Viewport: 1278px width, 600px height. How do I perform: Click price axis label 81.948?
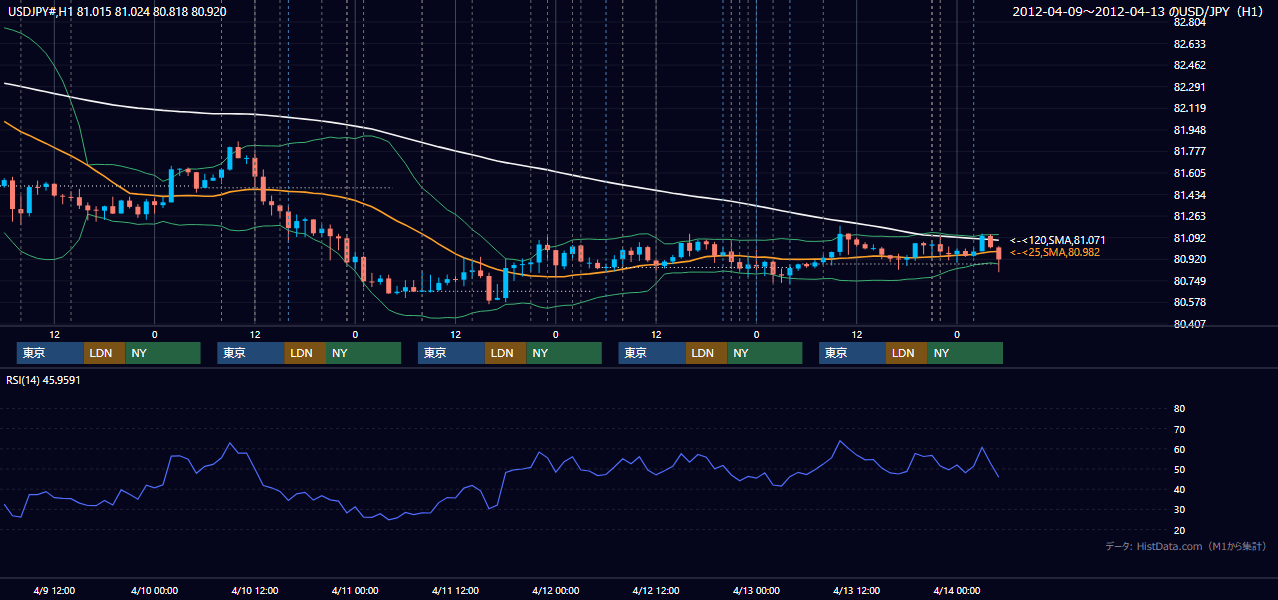pyautogui.click(x=1189, y=130)
